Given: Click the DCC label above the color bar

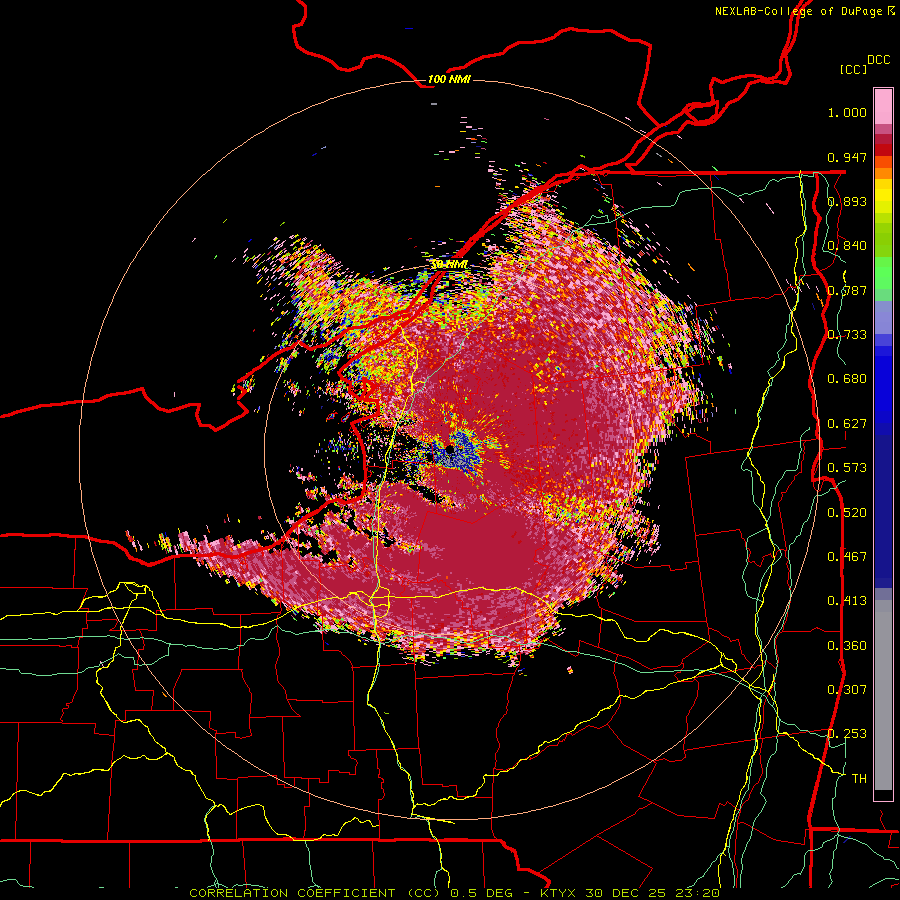Looking at the screenshot, I should pos(879,60).
